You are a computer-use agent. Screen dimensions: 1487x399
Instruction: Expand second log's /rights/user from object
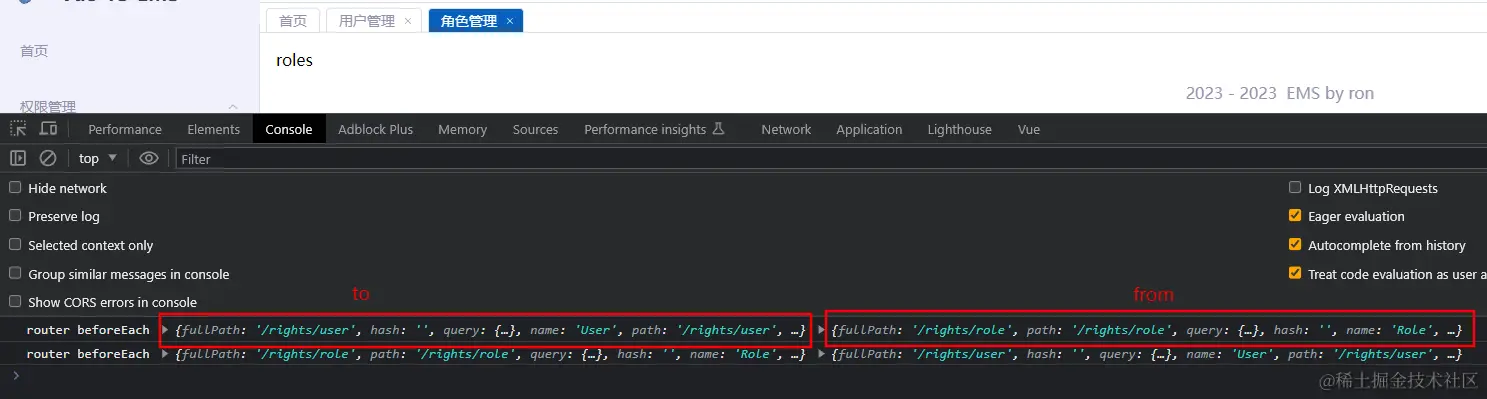pos(823,354)
